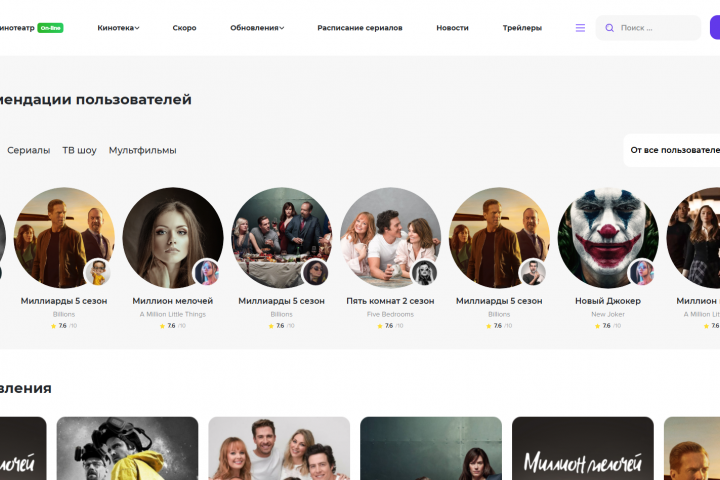Screen dimensions: 720x480
Task: Click star rating icon under Пять комнат
Action: 380,326
